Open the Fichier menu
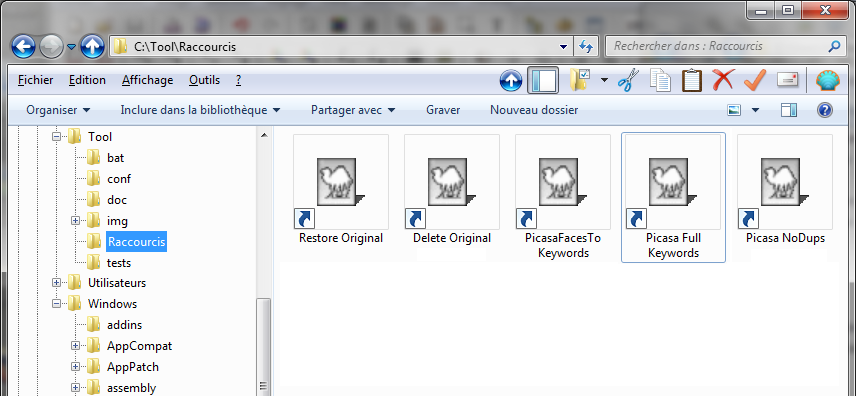856x396 pixels. pyautogui.click(x=35, y=80)
